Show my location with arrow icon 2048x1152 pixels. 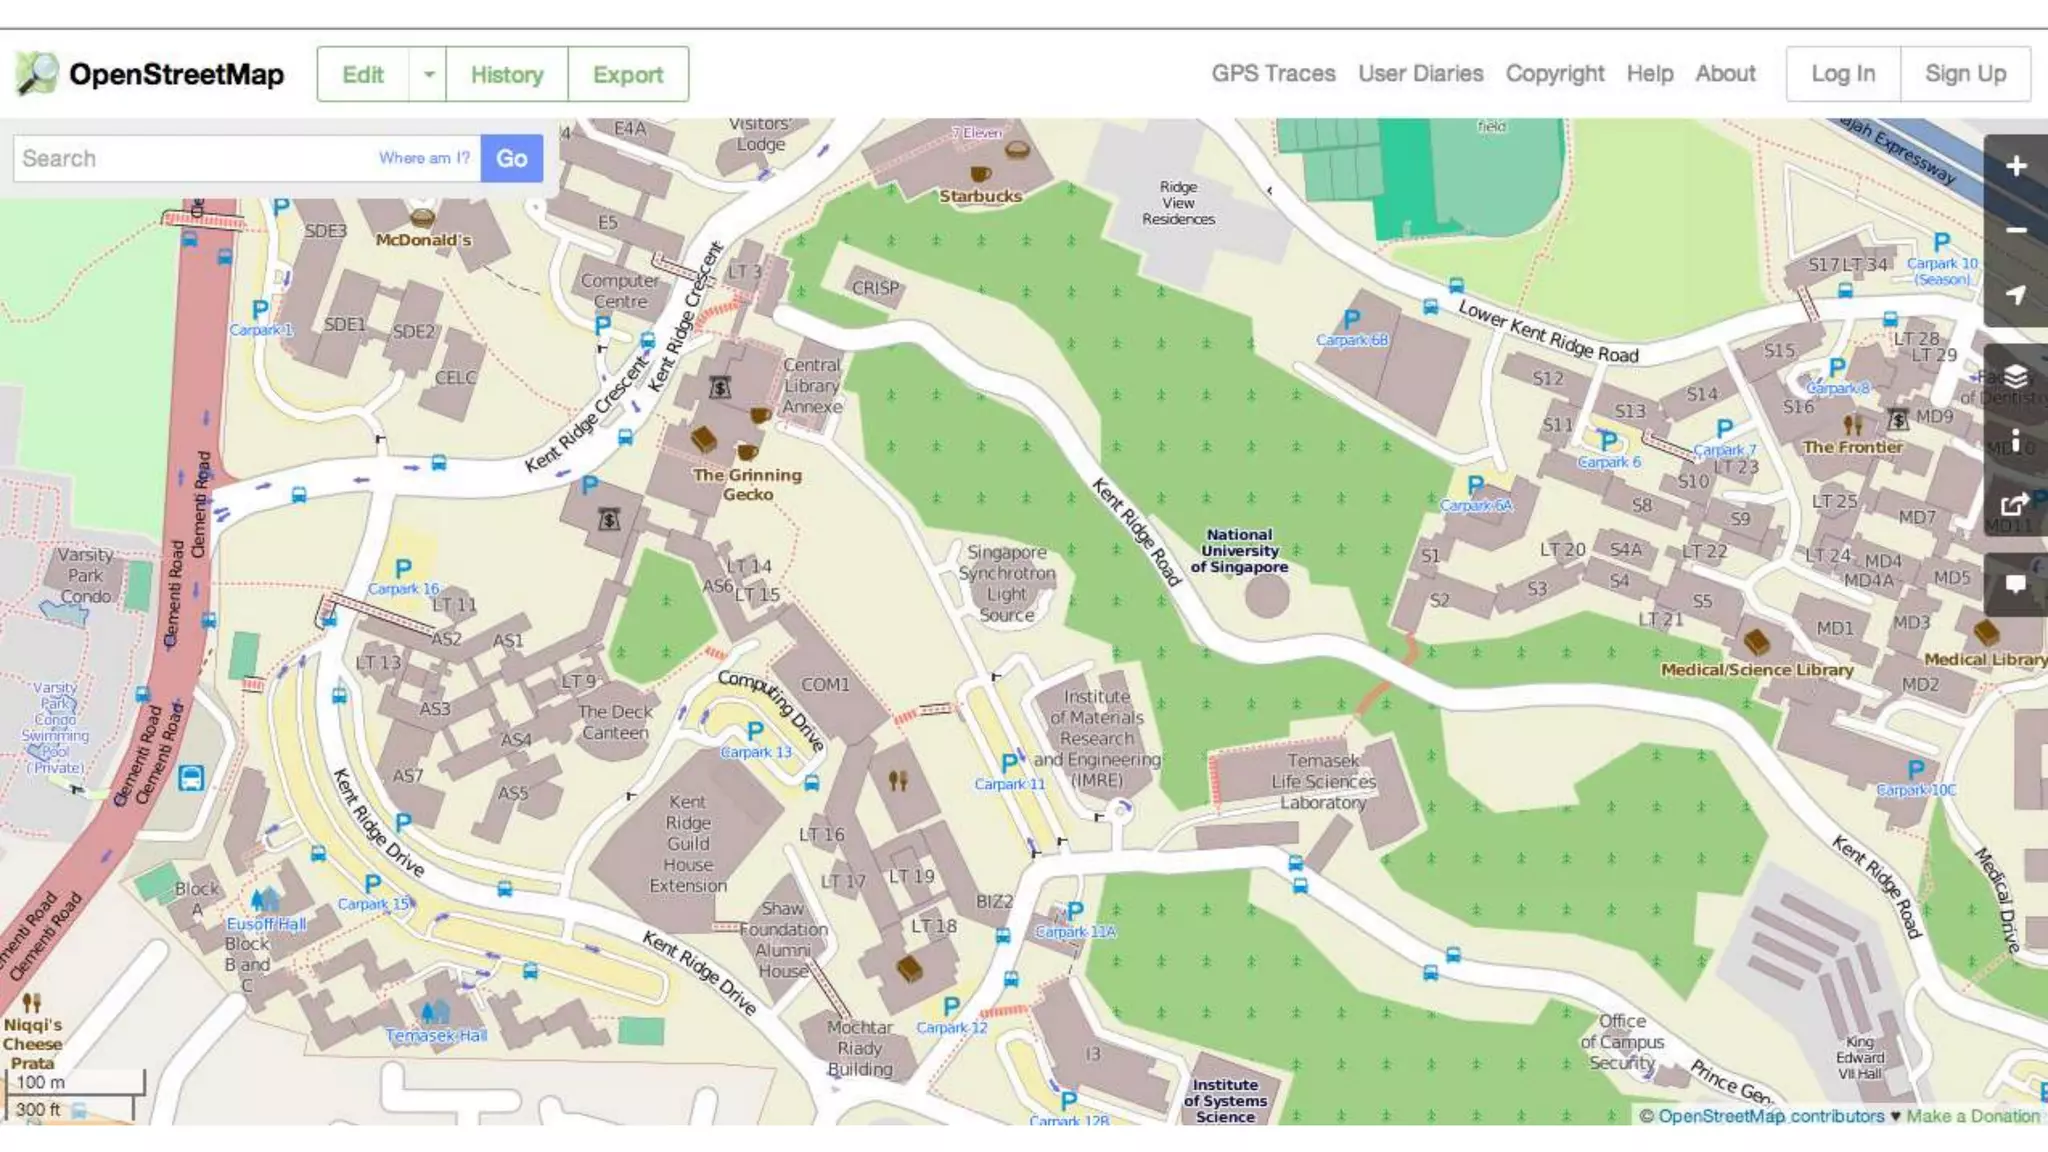point(2015,295)
